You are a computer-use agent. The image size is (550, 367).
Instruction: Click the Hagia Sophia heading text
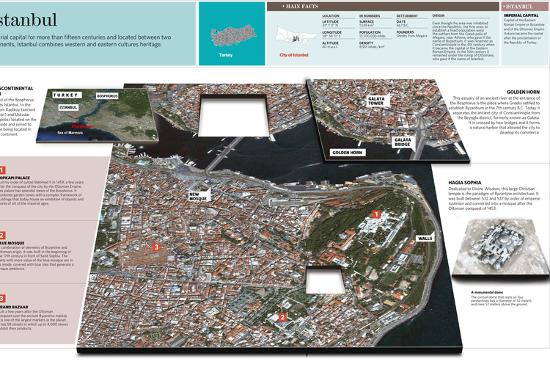pos(465,183)
